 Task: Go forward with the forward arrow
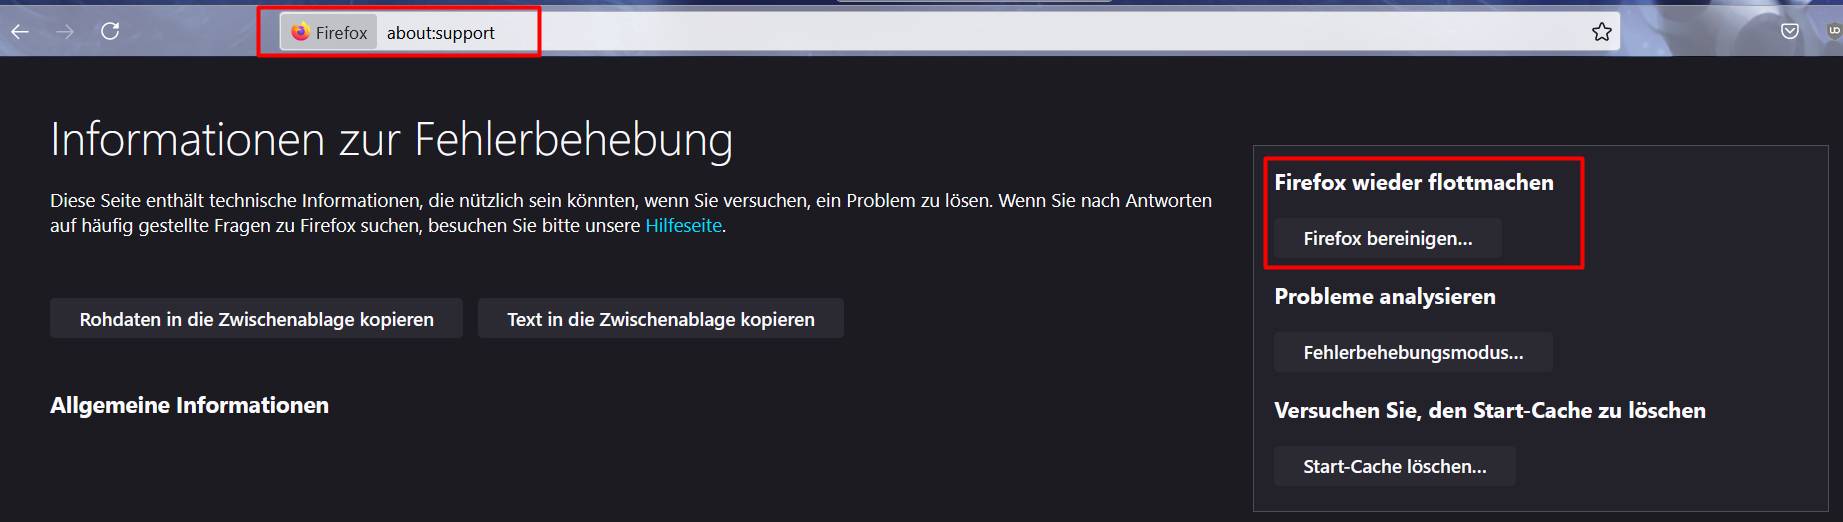65,32
